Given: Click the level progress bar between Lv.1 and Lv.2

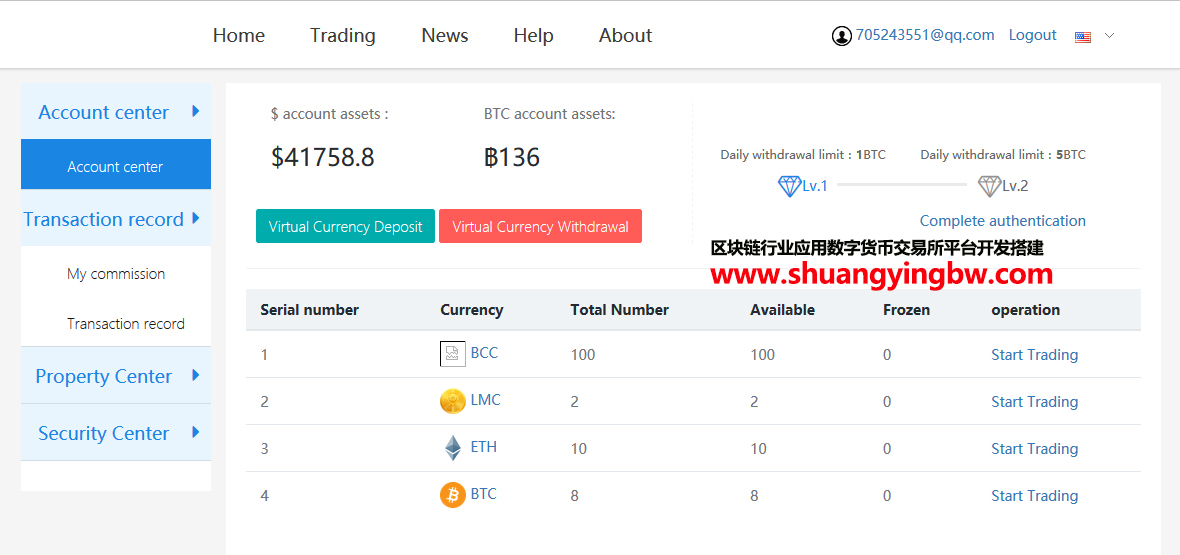Looking at the screenshot, I should [901, 185].
